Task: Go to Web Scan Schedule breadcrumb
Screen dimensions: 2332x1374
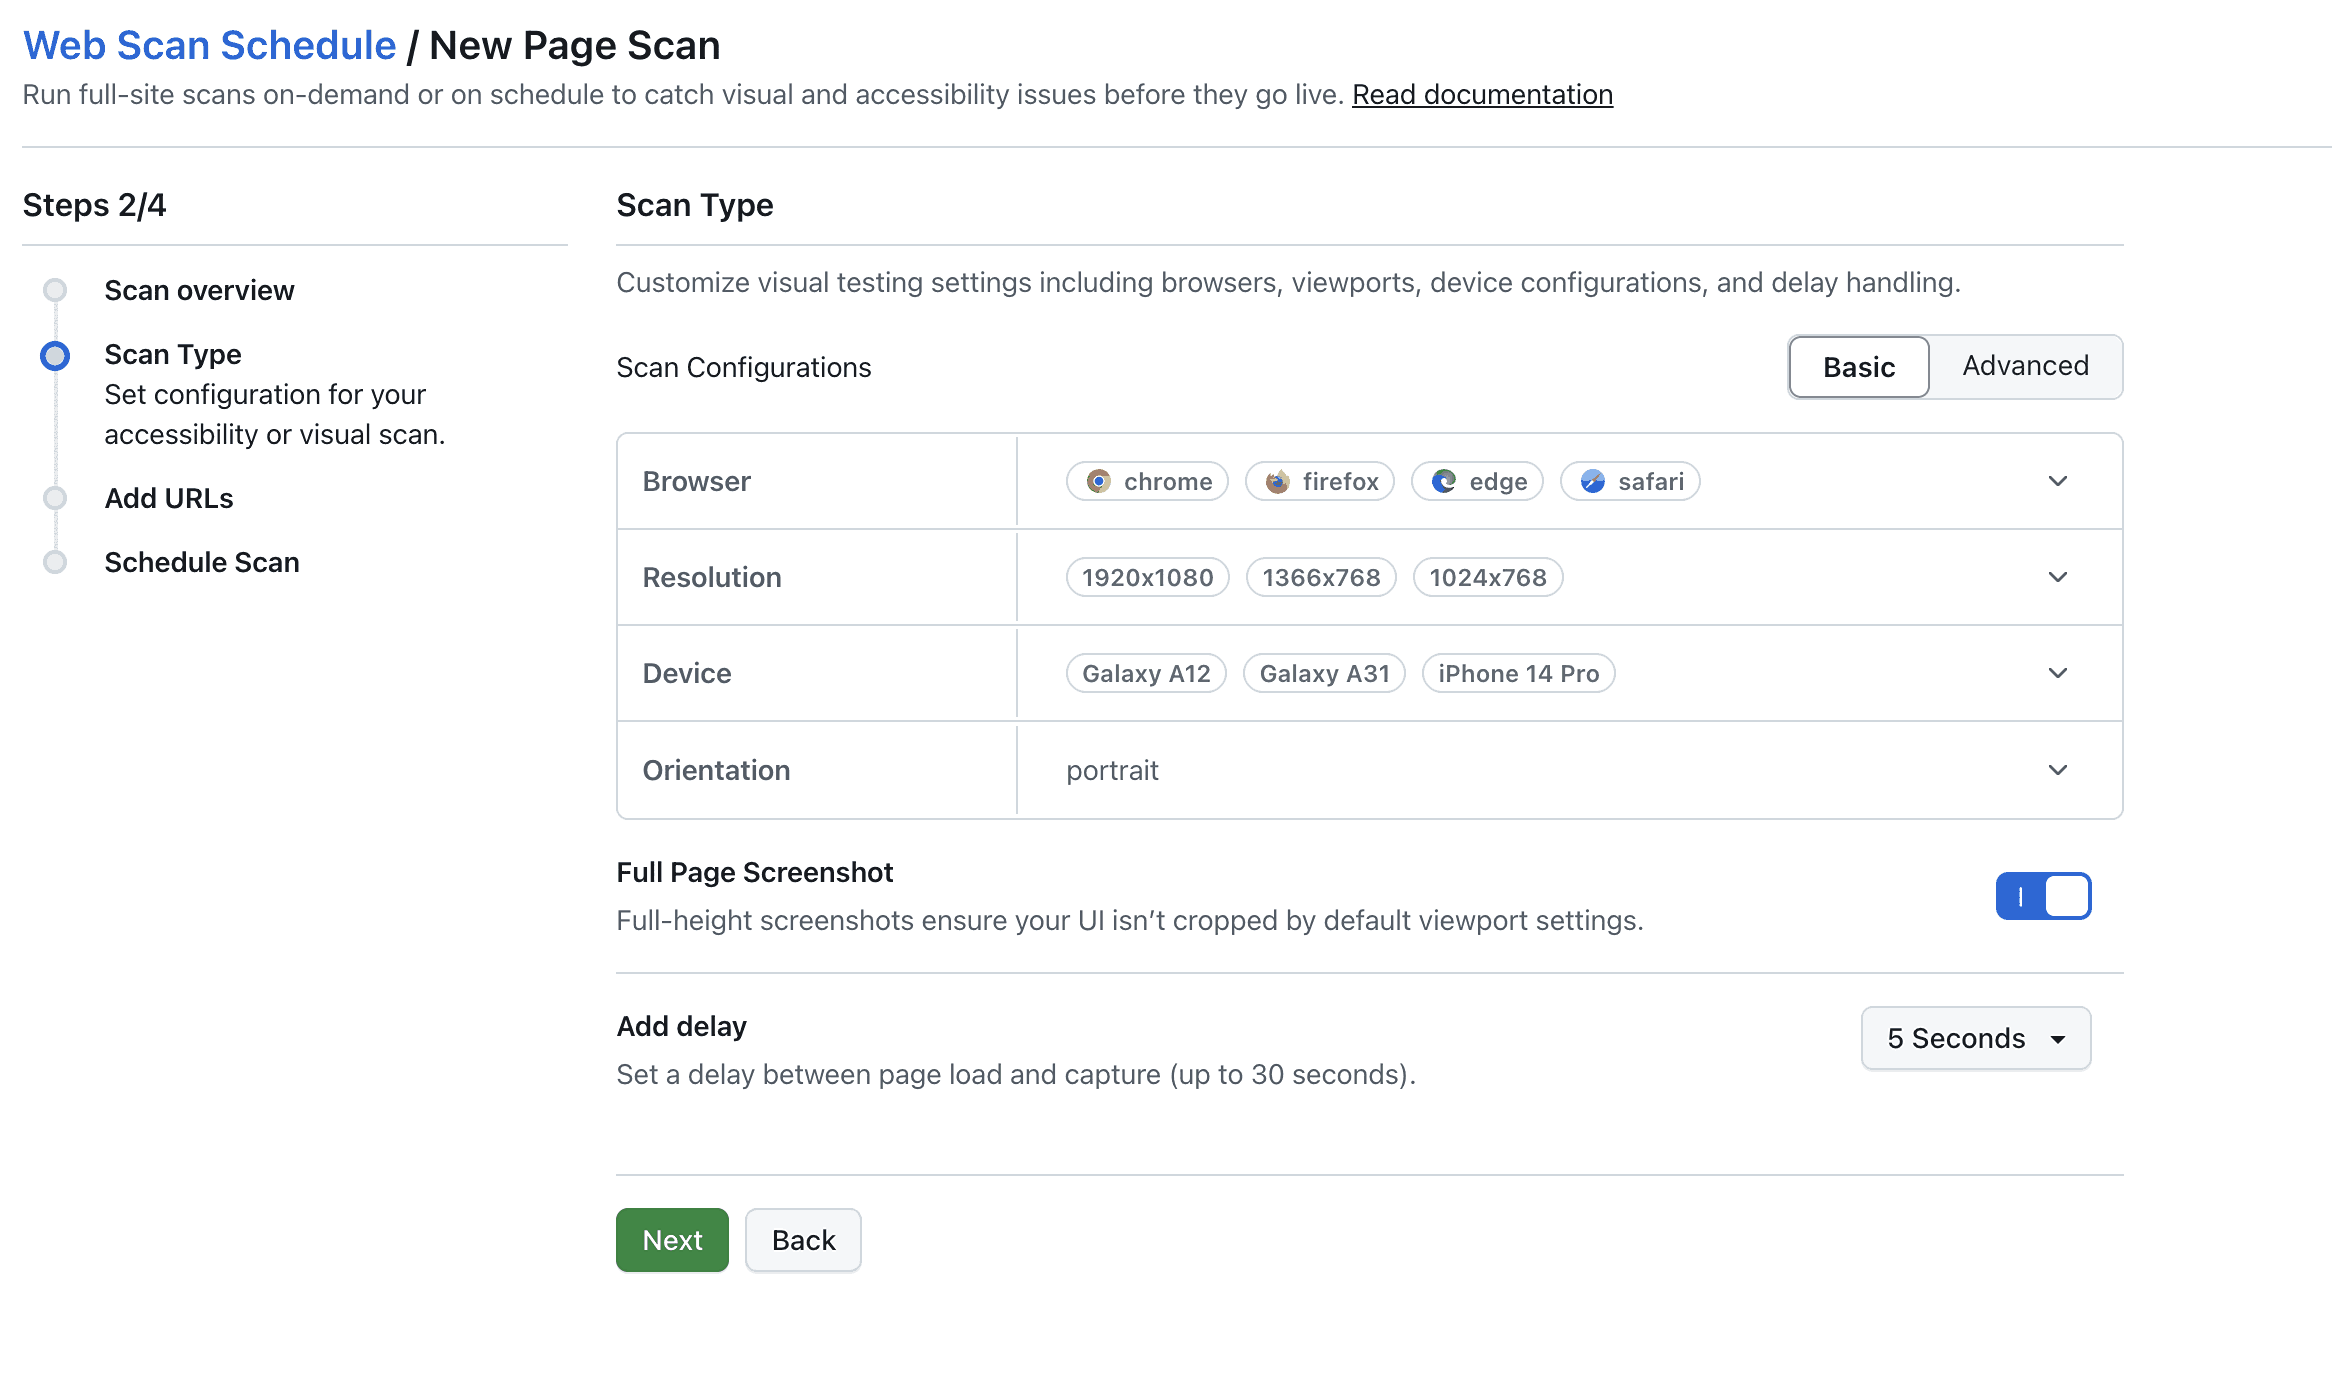Action: [x=210, y=45]
